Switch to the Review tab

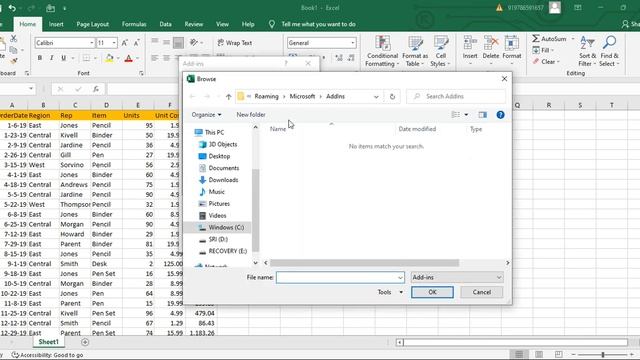click(193, 24)
